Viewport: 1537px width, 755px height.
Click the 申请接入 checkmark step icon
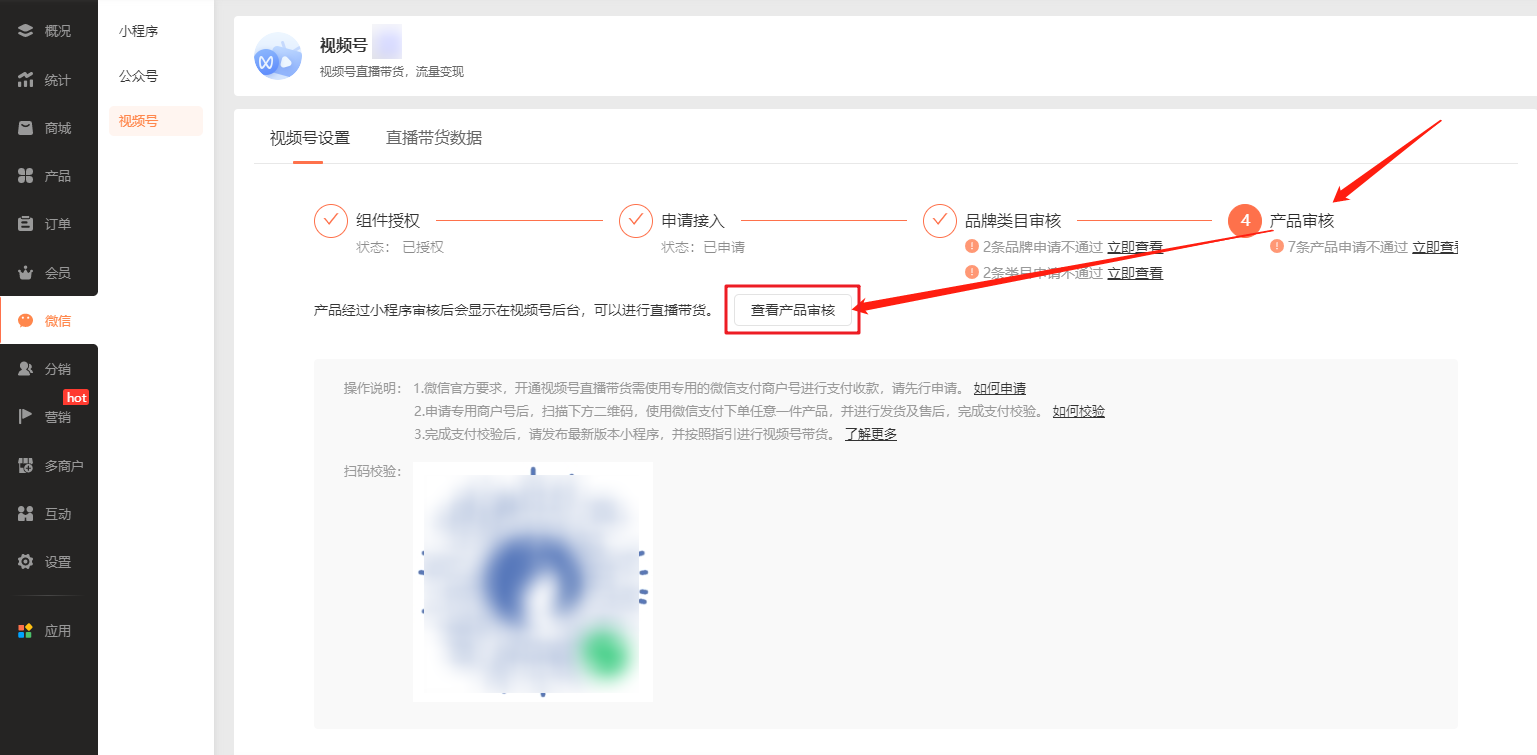click(x=636, y=221)
